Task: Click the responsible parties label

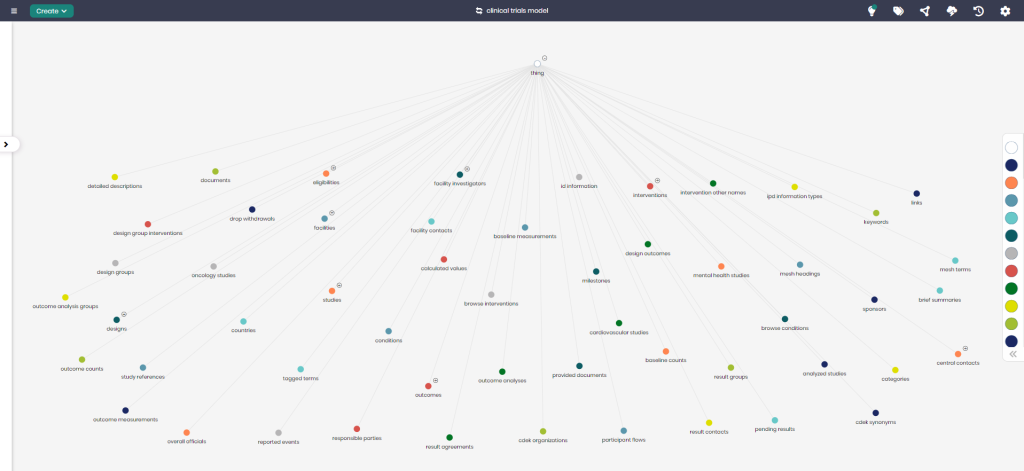Action: 357,438
